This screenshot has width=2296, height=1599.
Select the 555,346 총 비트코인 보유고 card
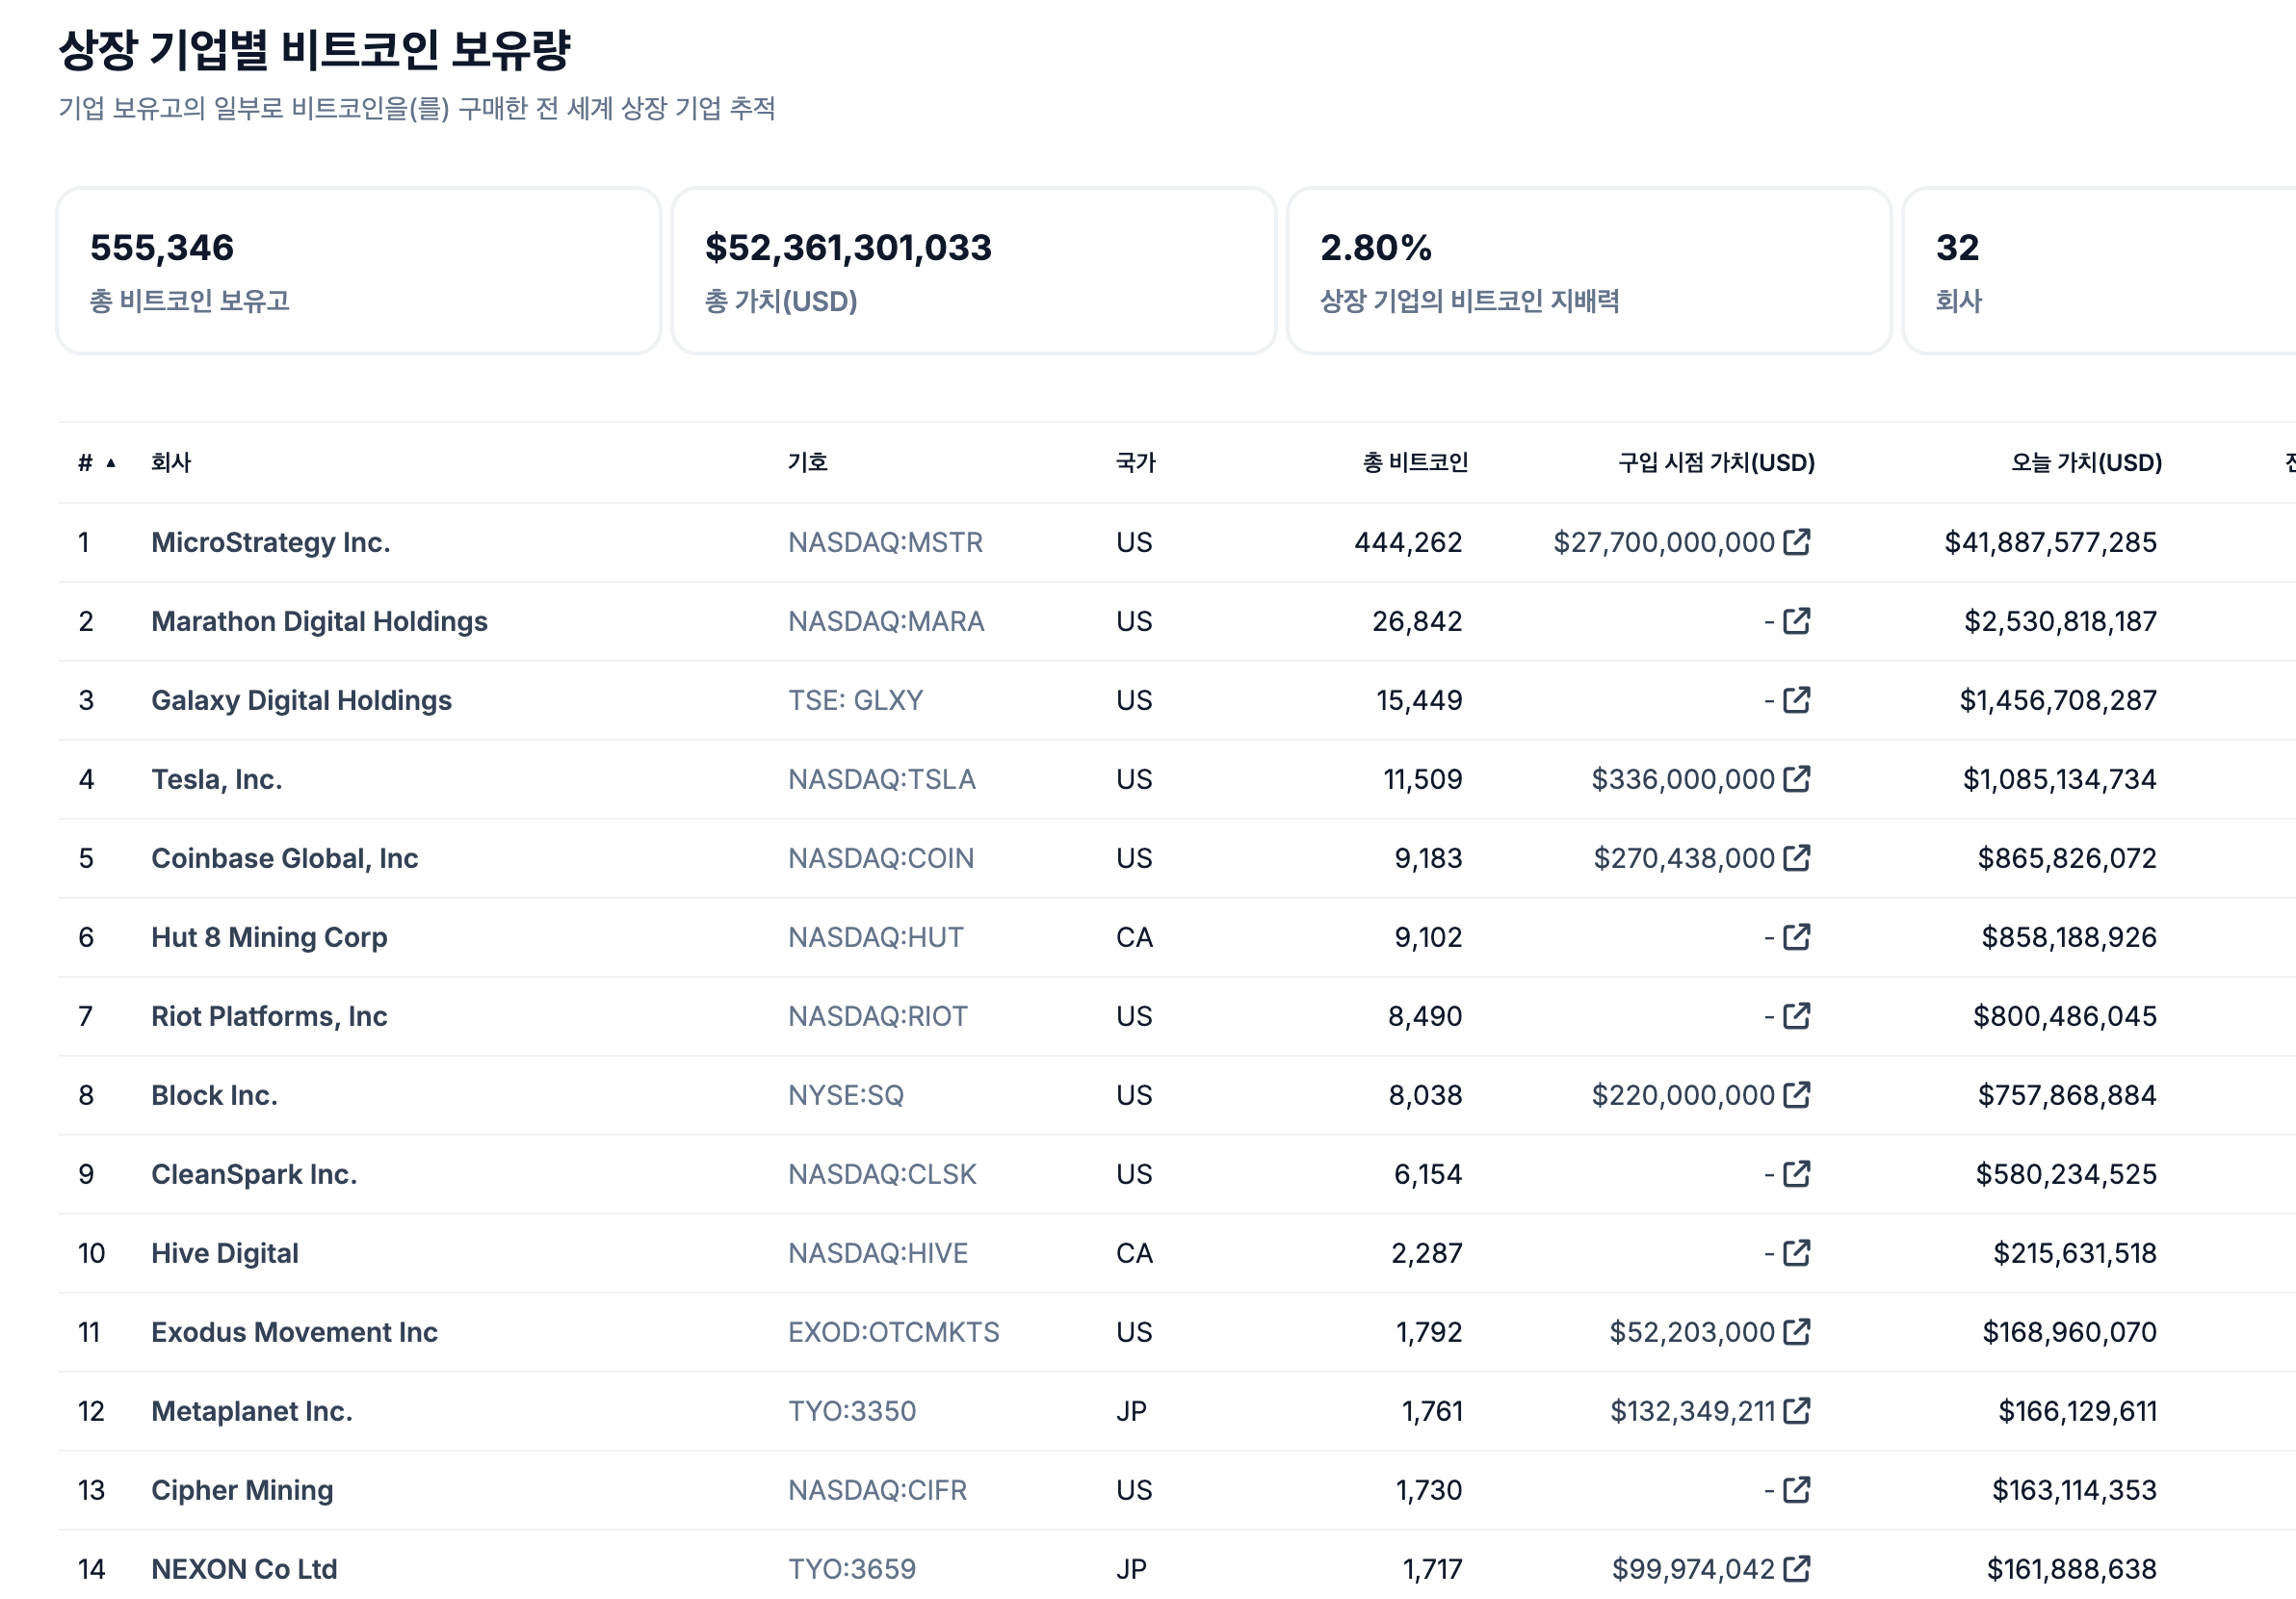pos(359,271)
